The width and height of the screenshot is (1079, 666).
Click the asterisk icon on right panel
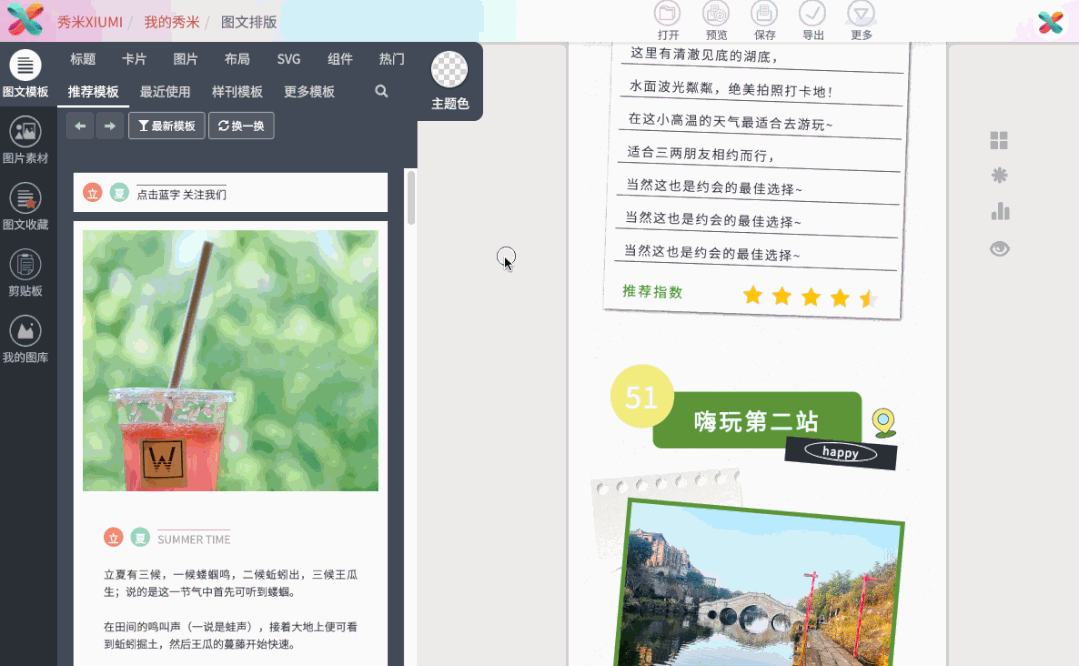[x=999, y=175]
